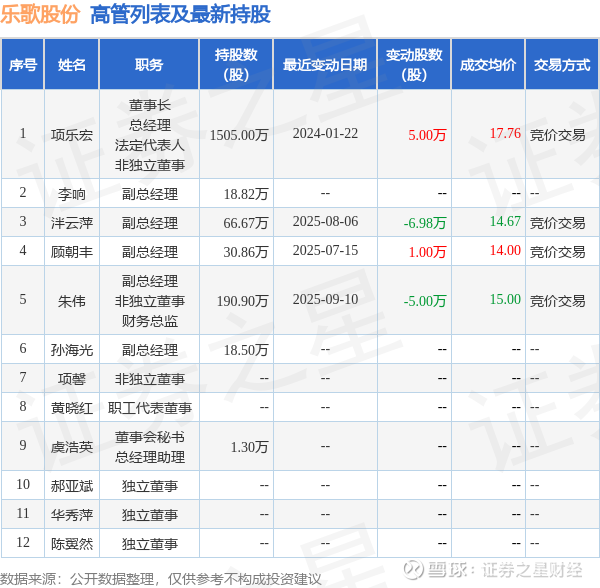Click the name 虞浩英
Image resolution: width=600 pixels, height=588 pixels.
click(x=72, y=446)
